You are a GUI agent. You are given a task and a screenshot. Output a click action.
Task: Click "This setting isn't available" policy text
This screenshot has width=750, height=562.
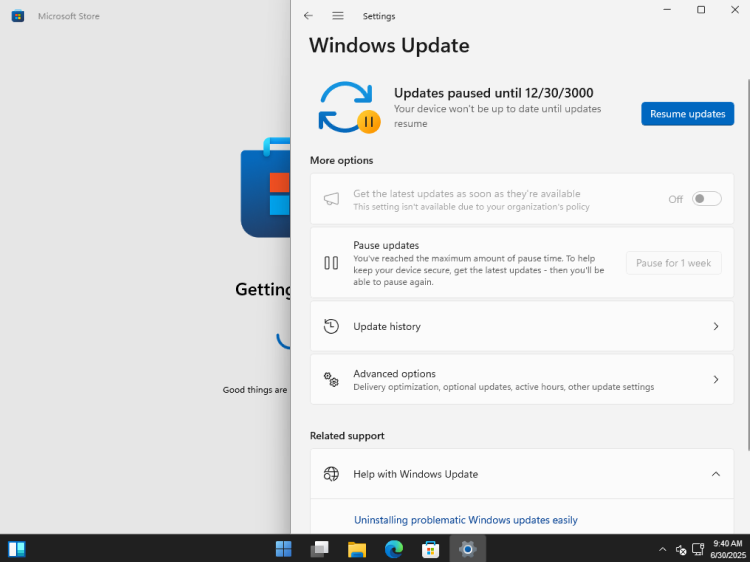(x=471, y=207)
